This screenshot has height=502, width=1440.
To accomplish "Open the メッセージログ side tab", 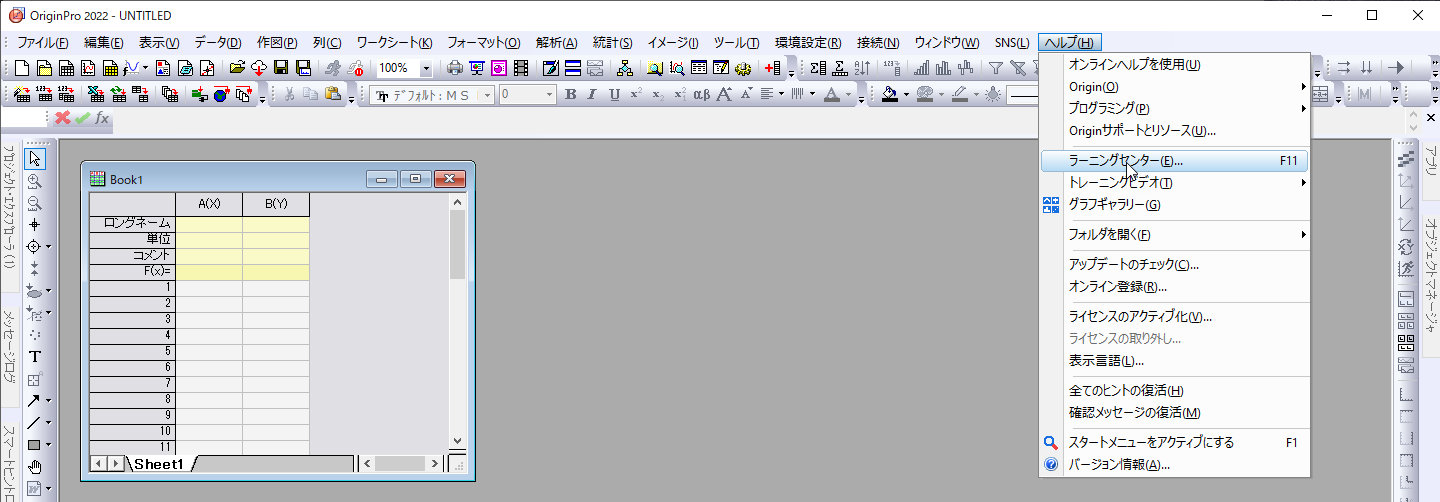I will pyautogui.click(x=8, y=347).
